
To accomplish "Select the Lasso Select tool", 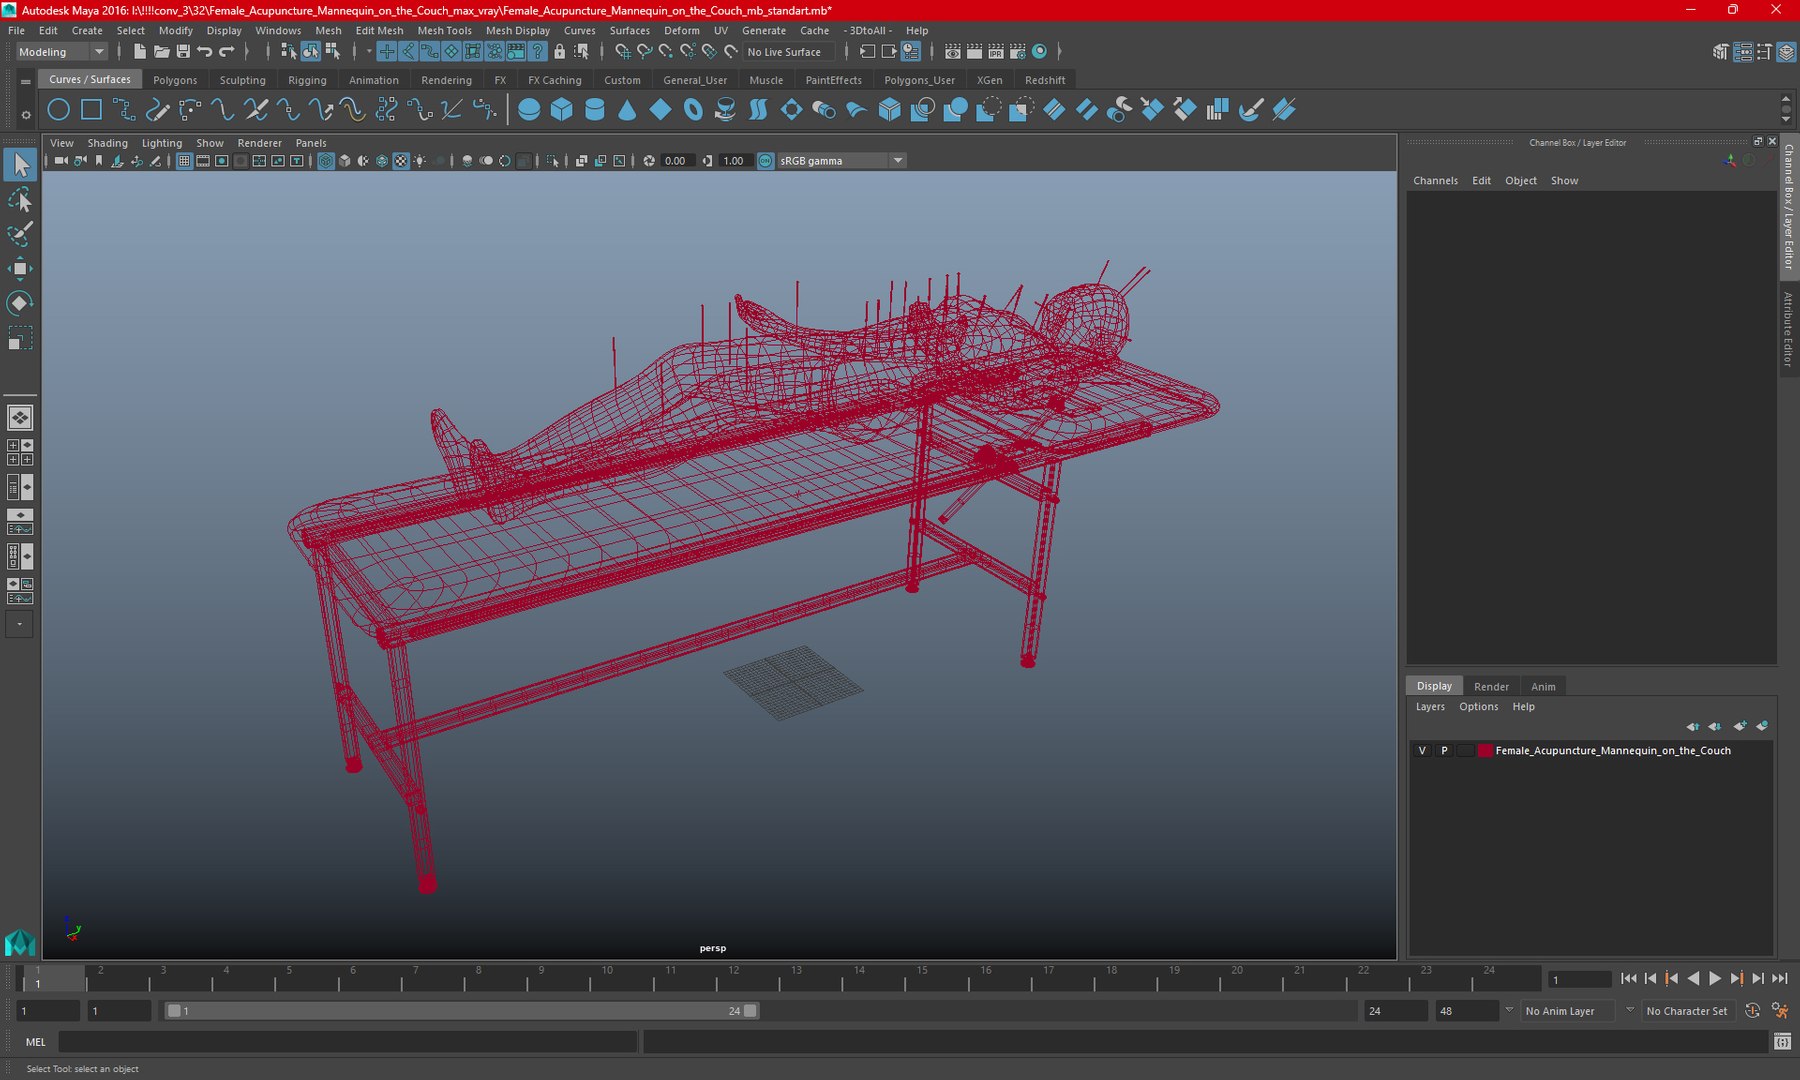I will pos(20,200).
